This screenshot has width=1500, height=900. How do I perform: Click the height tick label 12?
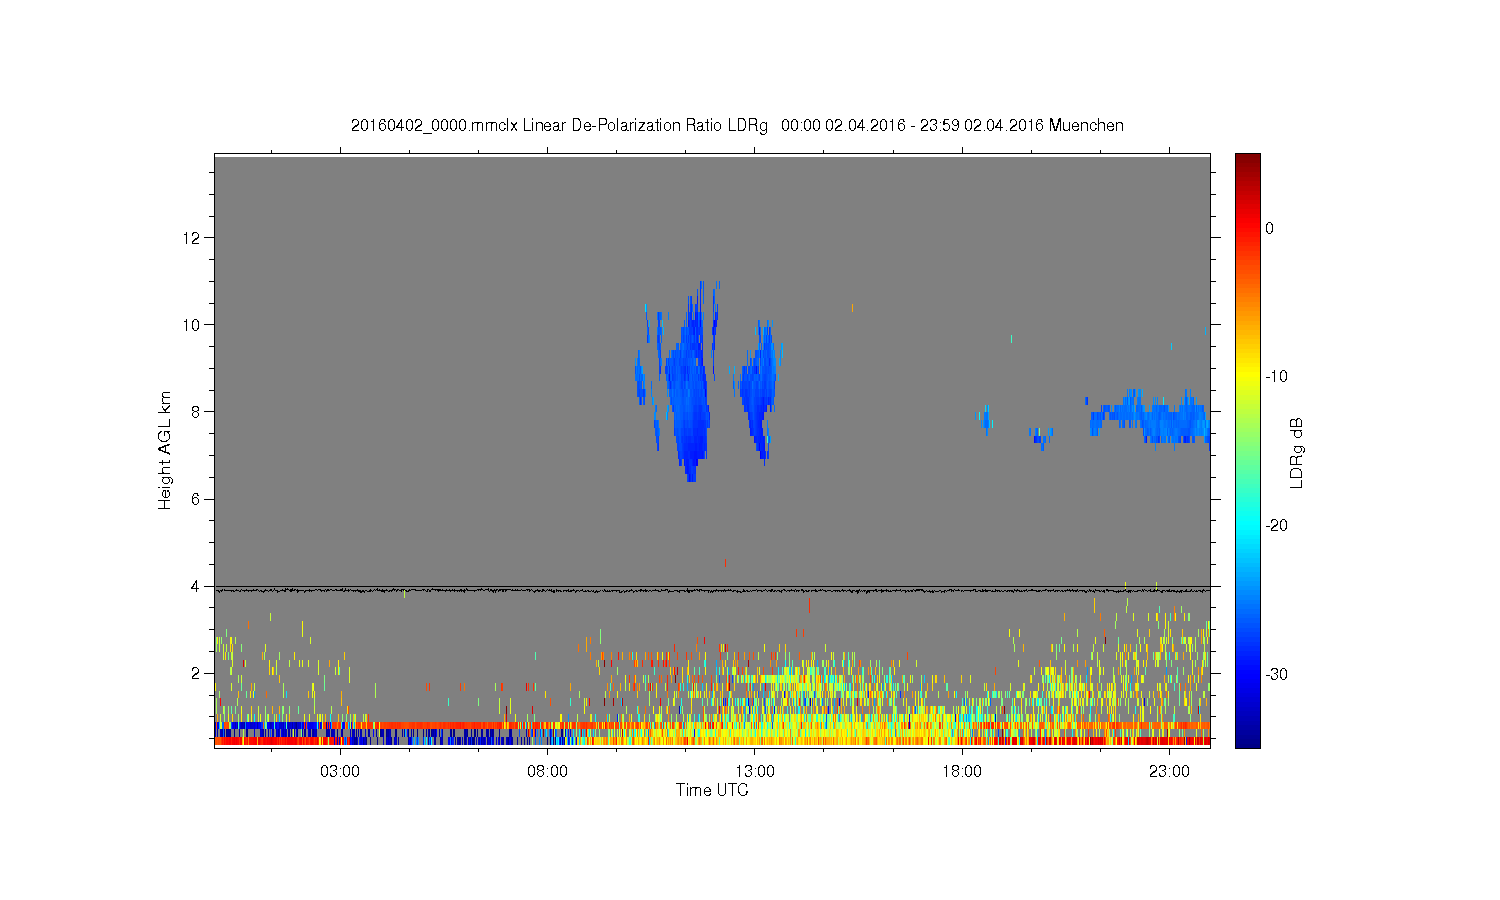193,238
